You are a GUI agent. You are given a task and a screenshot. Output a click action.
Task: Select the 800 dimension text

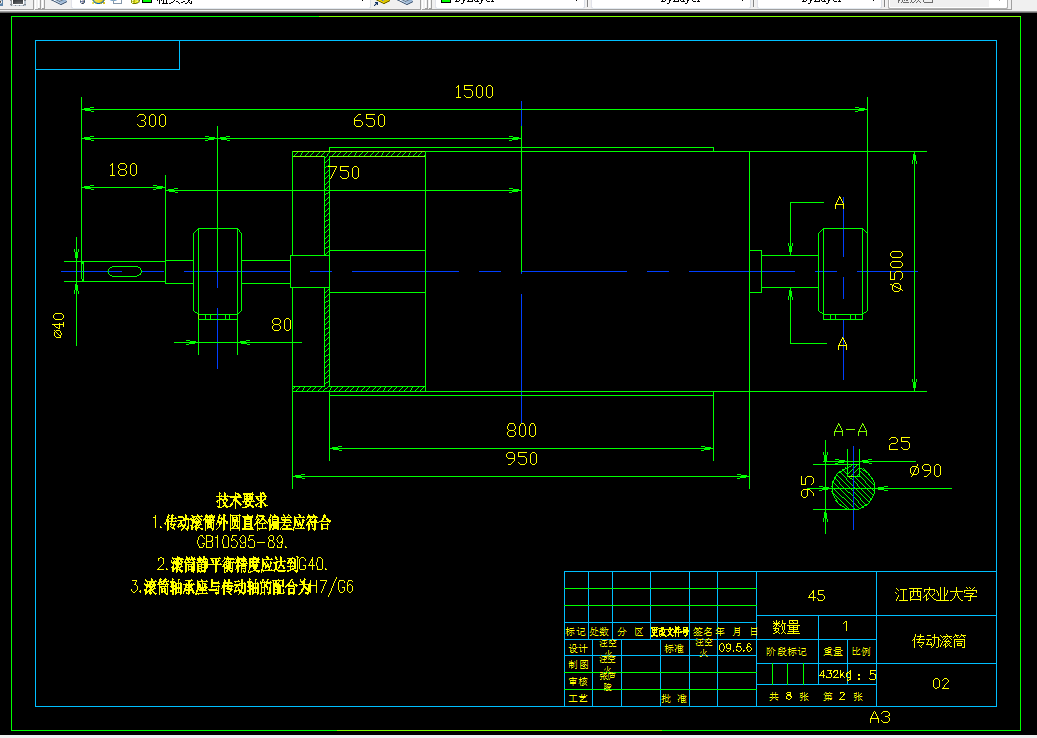point(521,430)
